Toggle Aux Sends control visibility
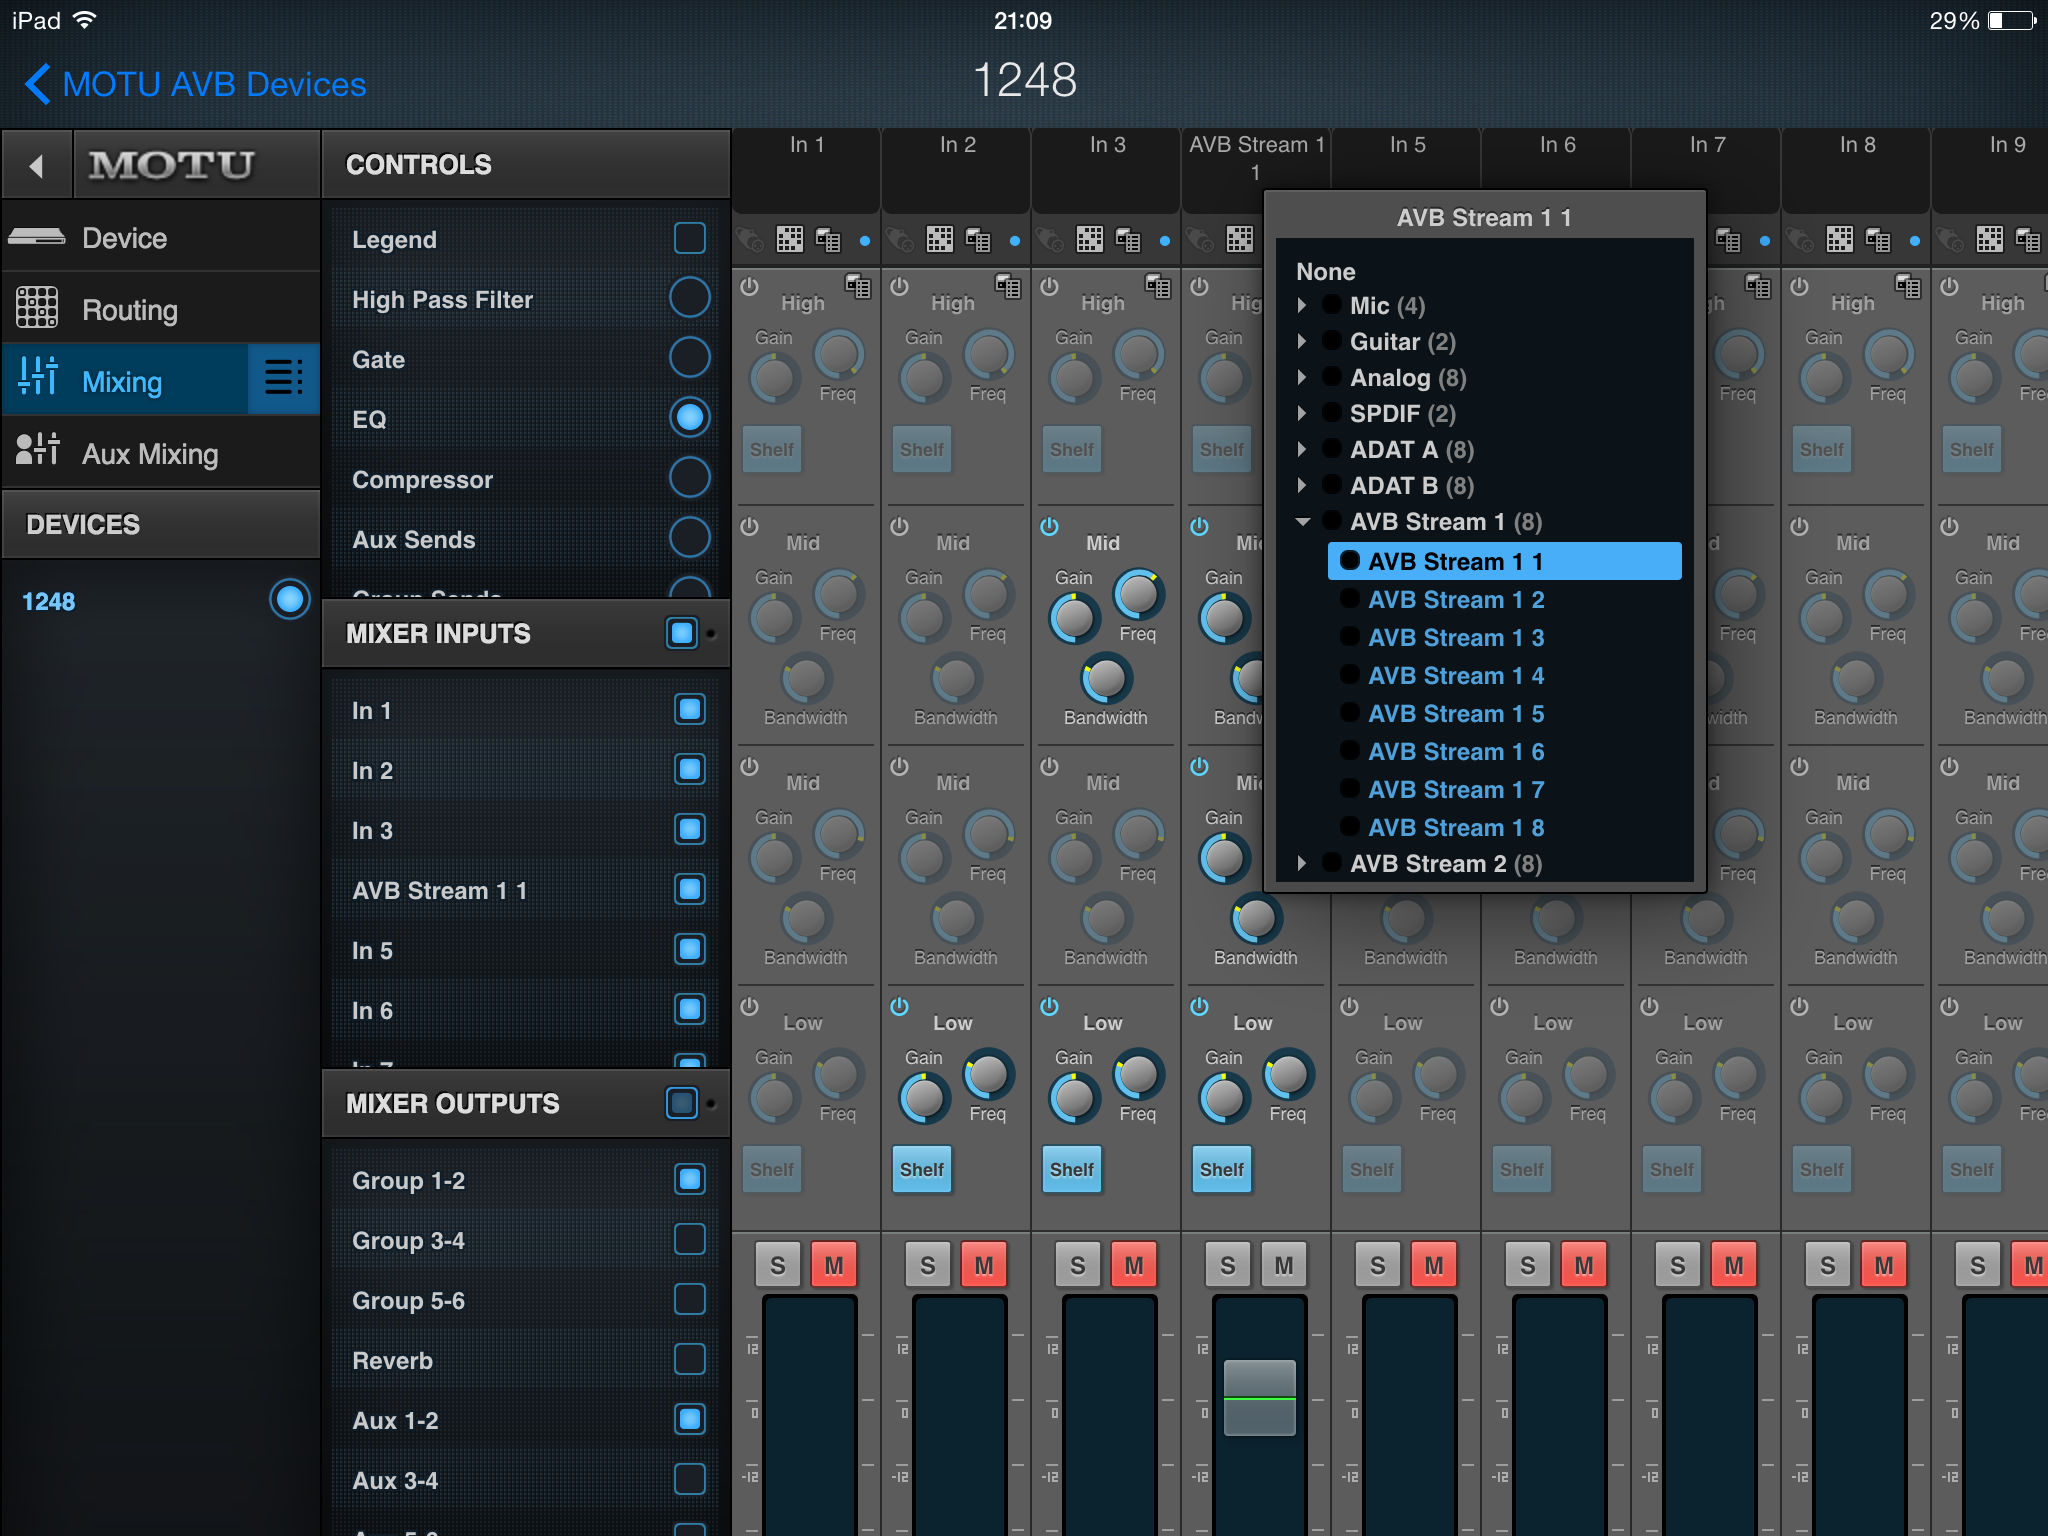 click(690, 537)
